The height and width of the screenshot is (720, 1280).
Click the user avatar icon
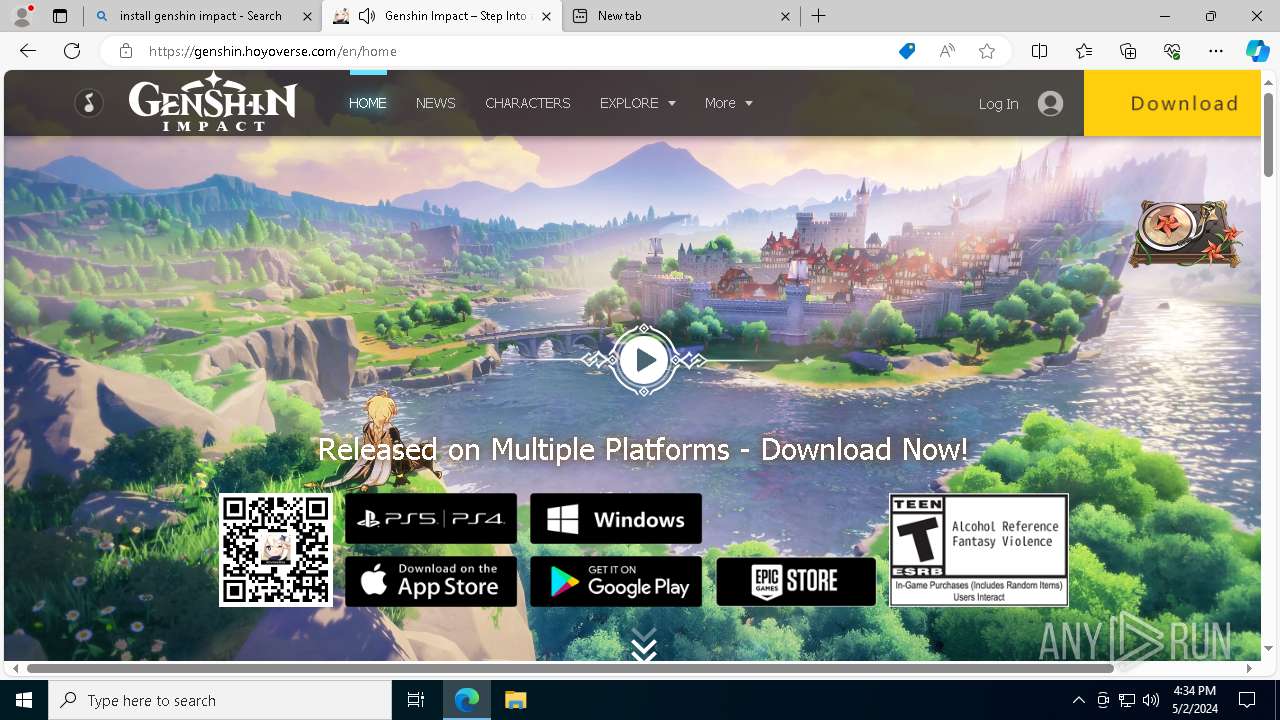click(1050, 103)
